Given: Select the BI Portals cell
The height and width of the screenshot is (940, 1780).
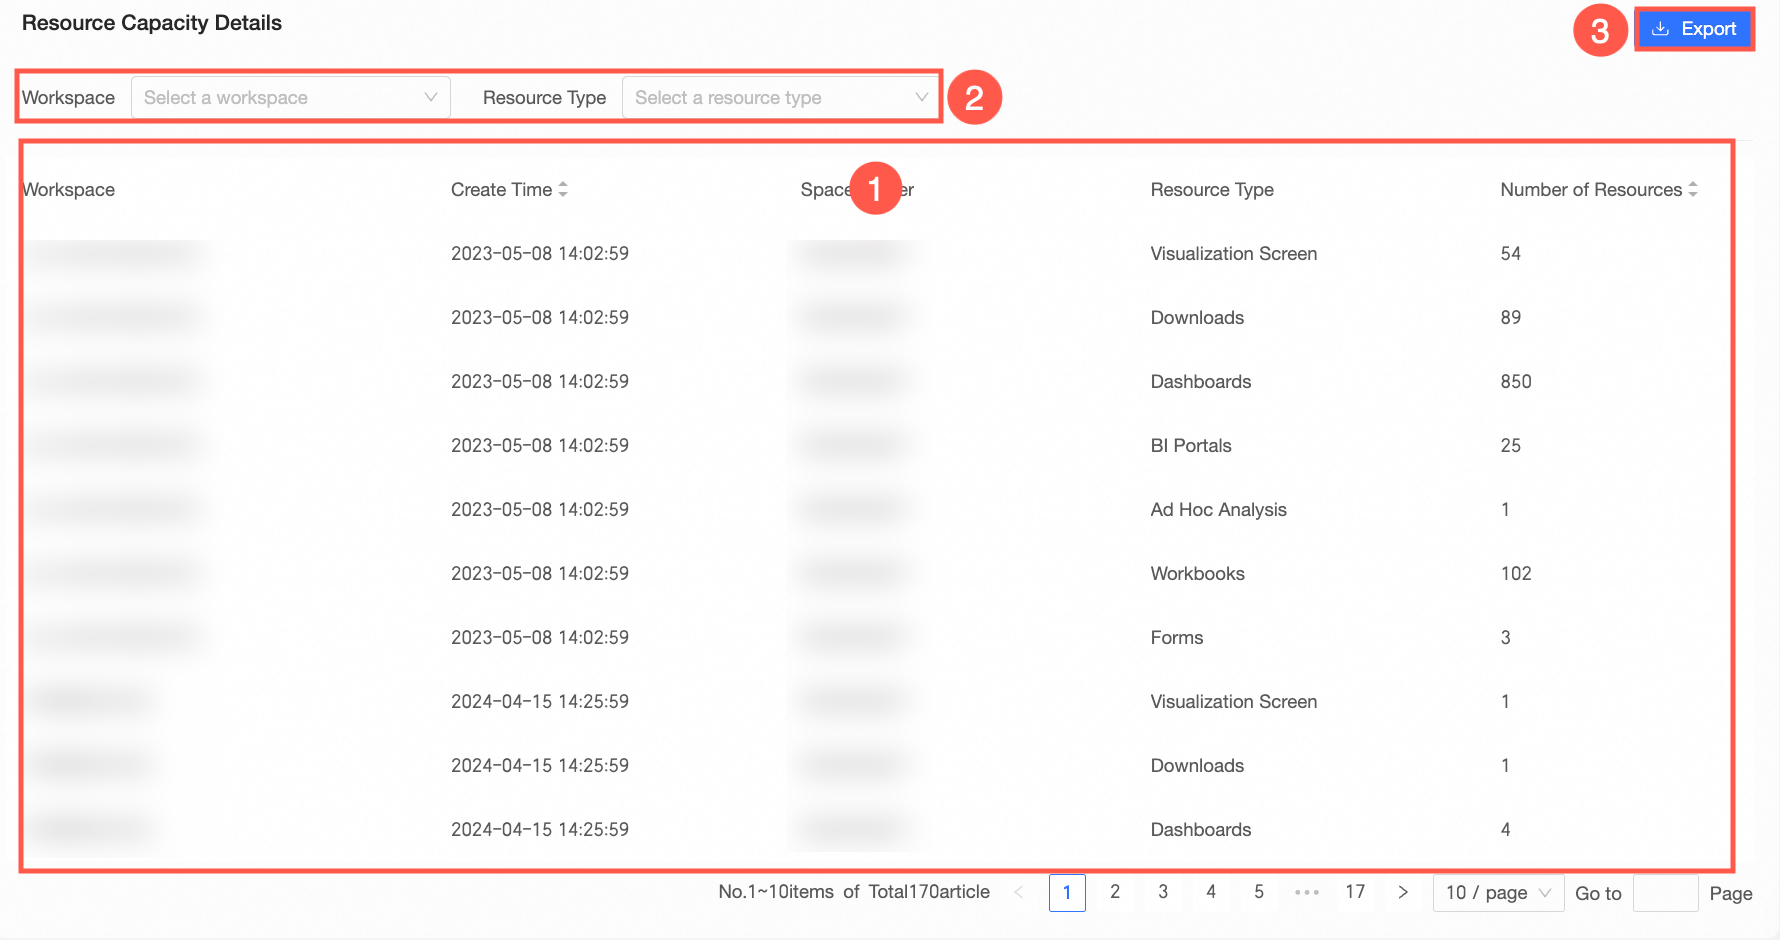Looking at the screenshot, I should click(x=1191, y=446).
